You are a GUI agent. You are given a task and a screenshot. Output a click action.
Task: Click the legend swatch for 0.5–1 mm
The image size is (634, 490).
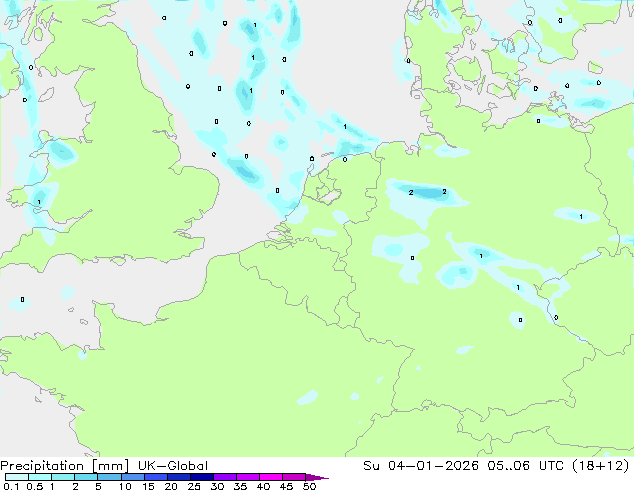[40, 477]
